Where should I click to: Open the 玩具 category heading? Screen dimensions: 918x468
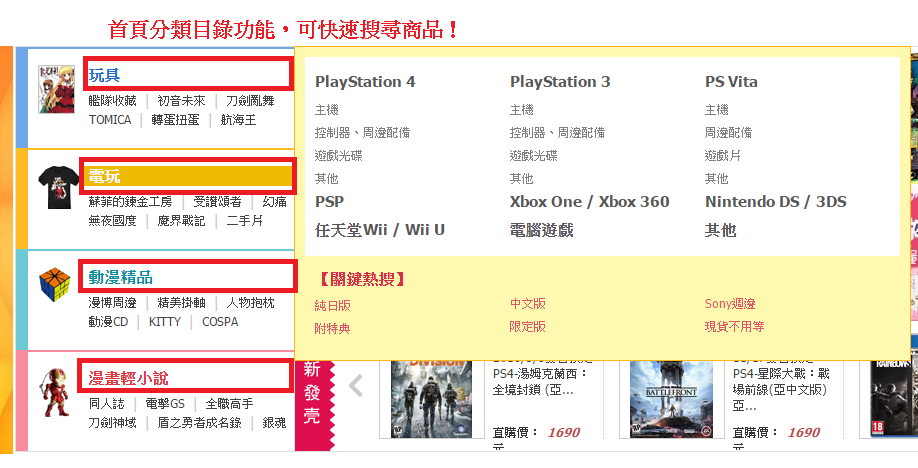(104, 75)
